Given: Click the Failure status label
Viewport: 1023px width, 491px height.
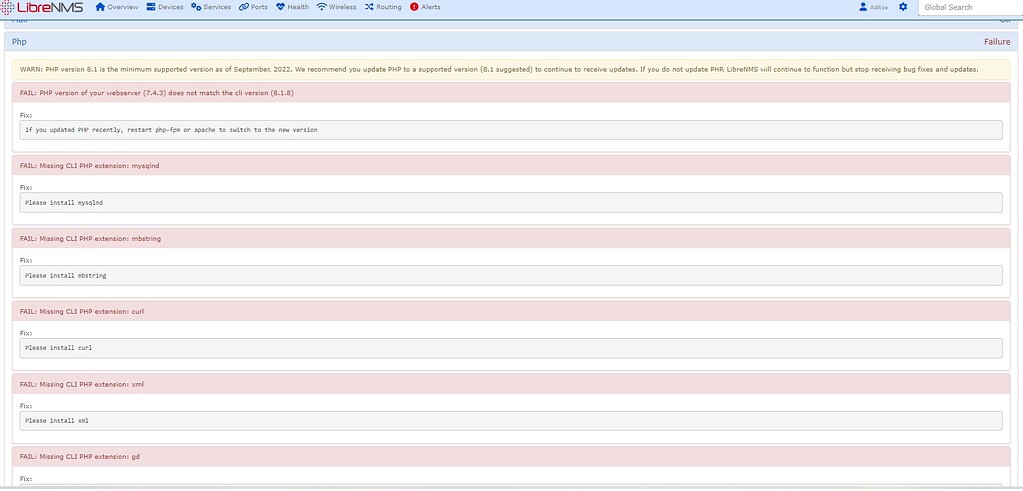Looking at the screenshot, I should click(997, 42).
